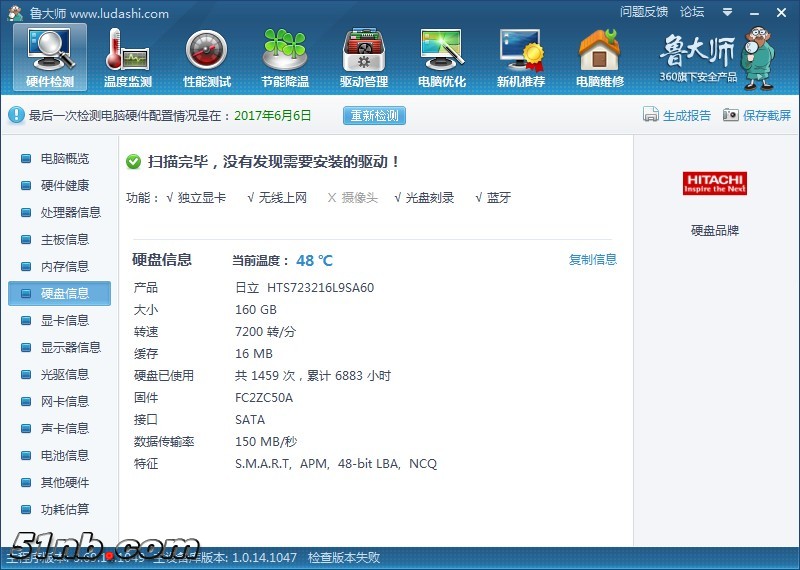Open 电脑维修 computer repair

[599, 57]
